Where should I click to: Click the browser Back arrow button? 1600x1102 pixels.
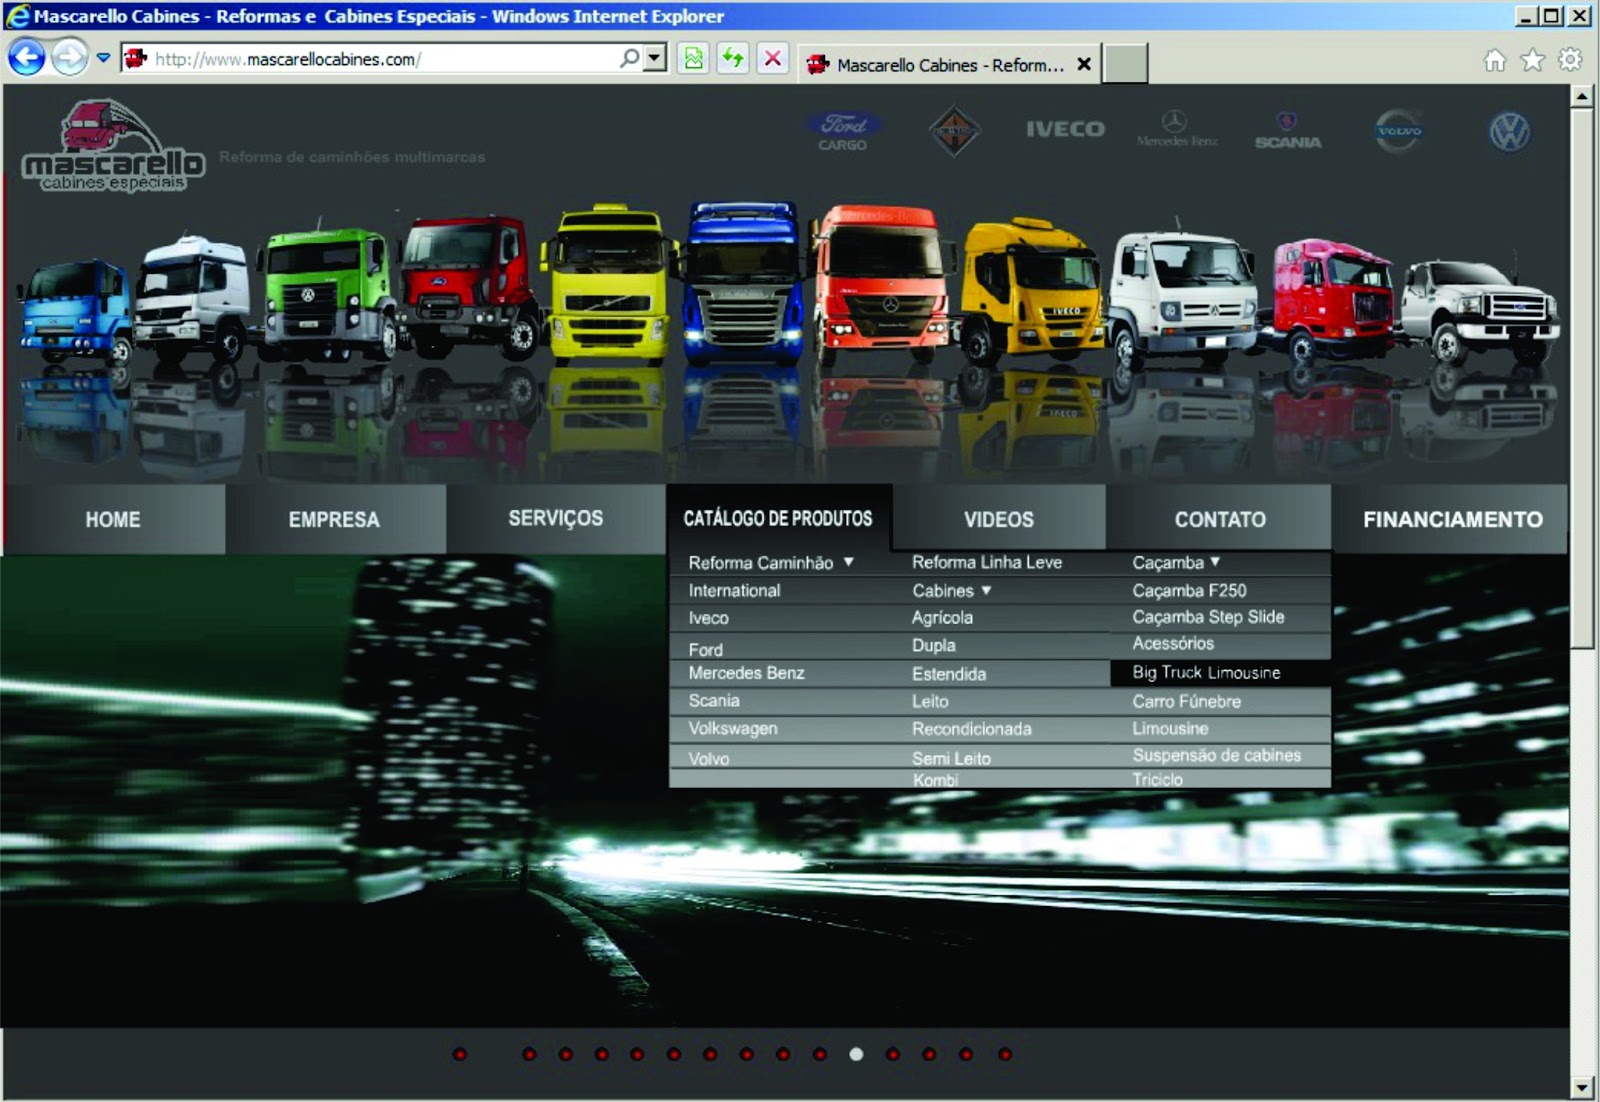click(27, 57)
